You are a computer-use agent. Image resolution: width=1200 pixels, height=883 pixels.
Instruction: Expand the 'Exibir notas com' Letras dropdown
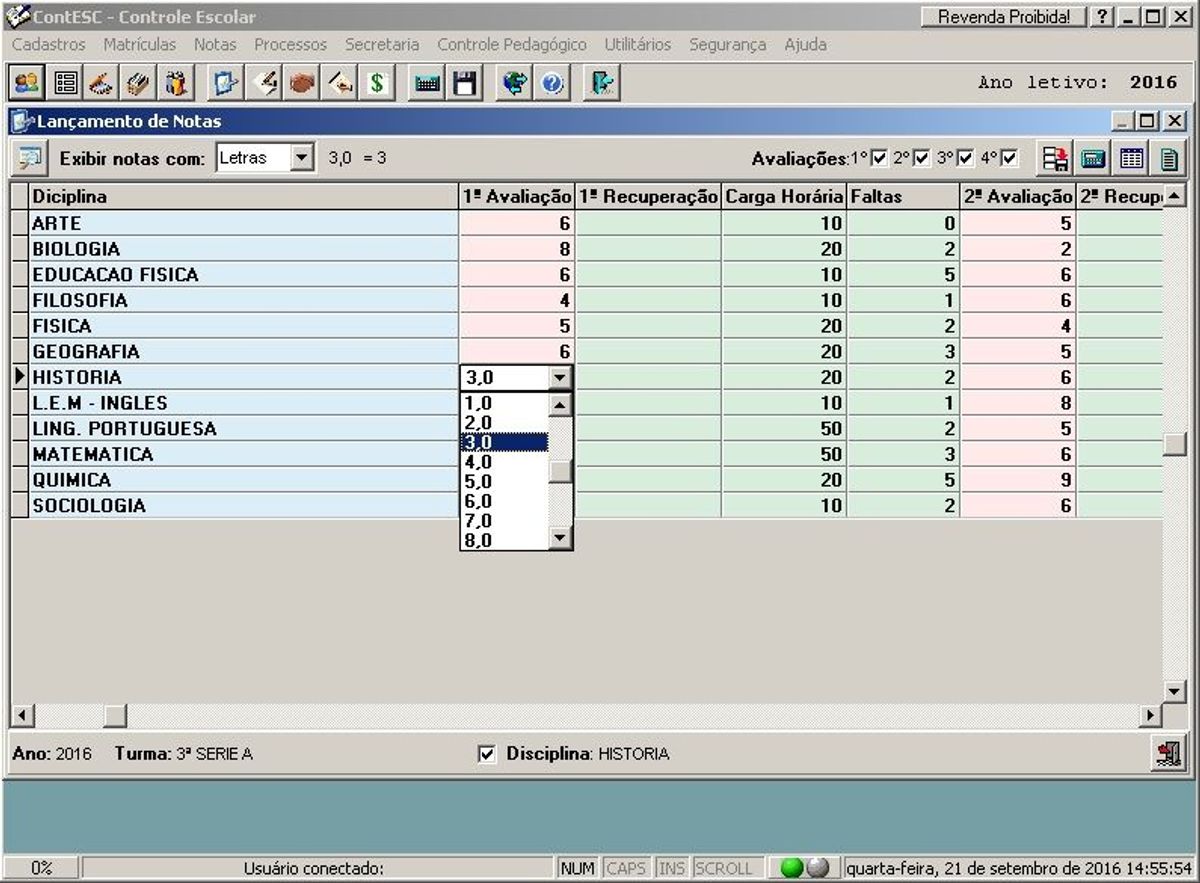(301, 158)
